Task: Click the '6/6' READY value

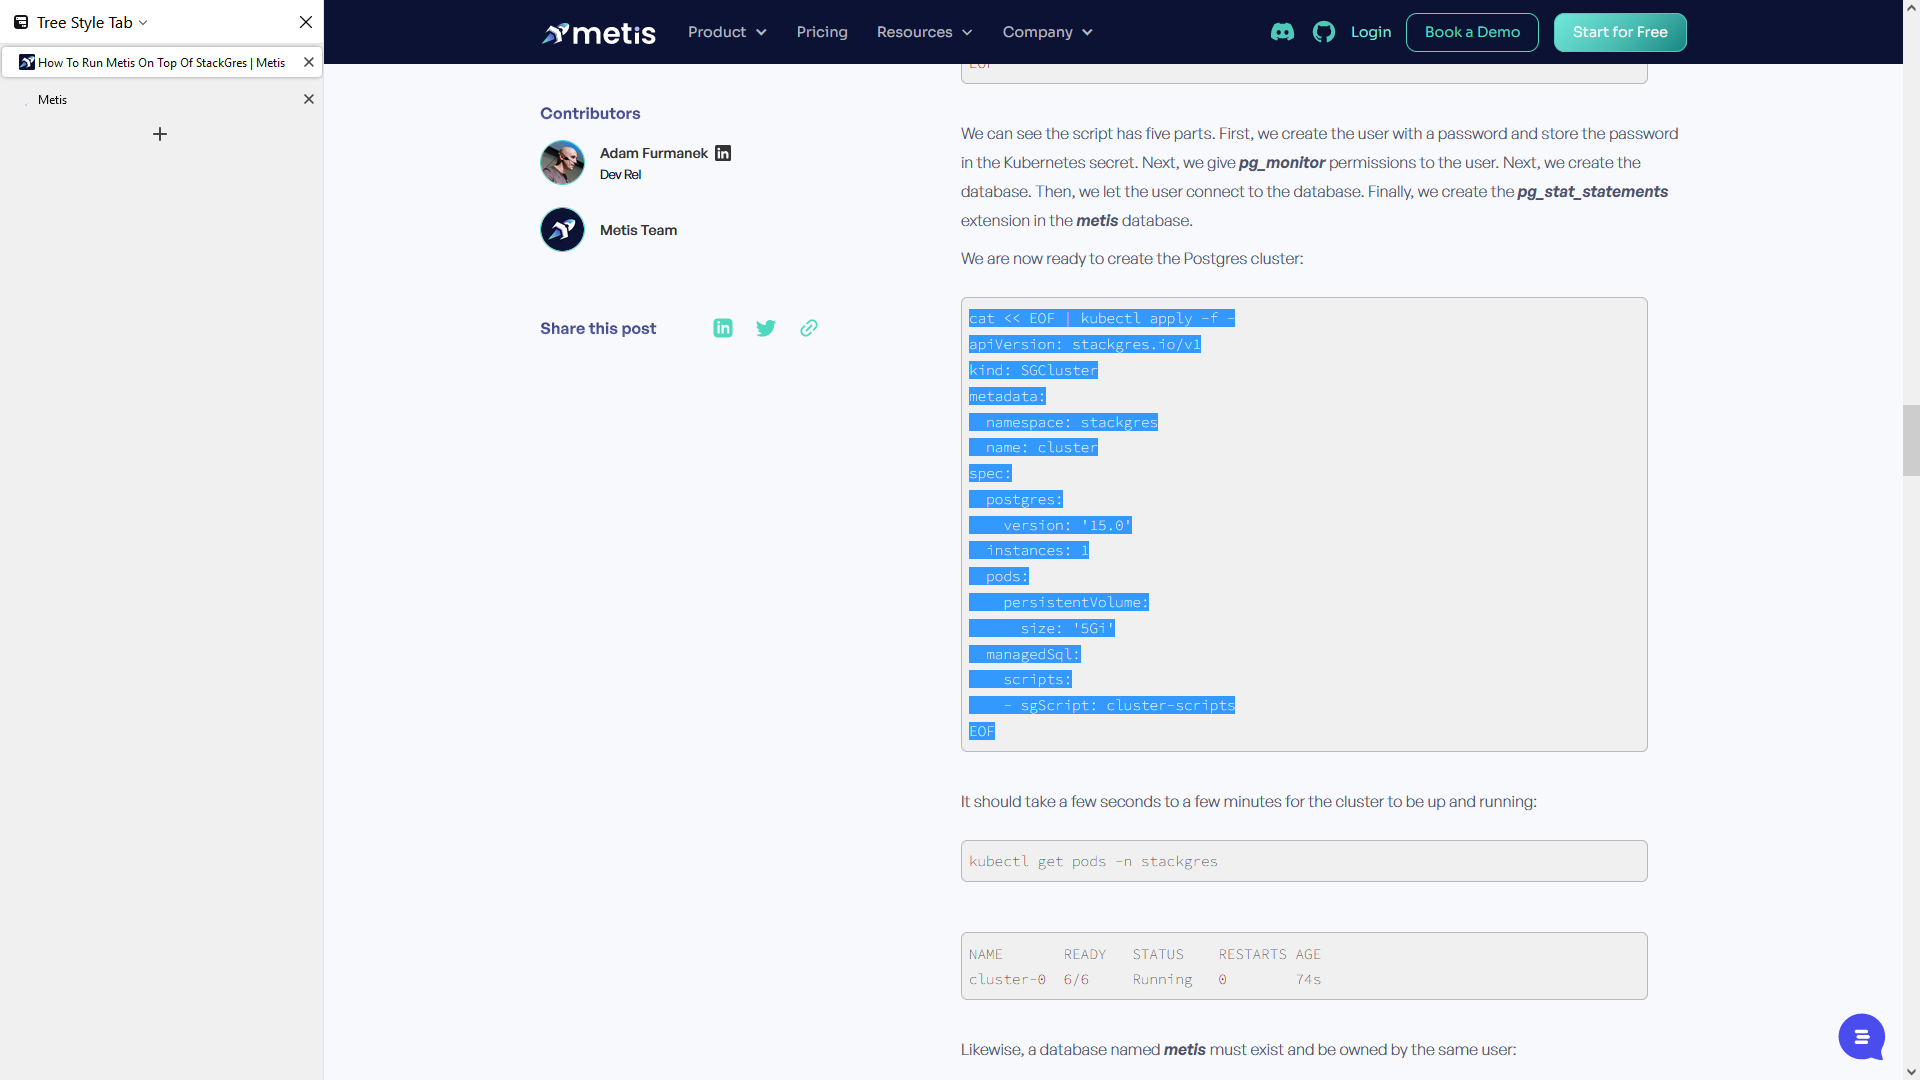Action: (x=1076, y=979)
